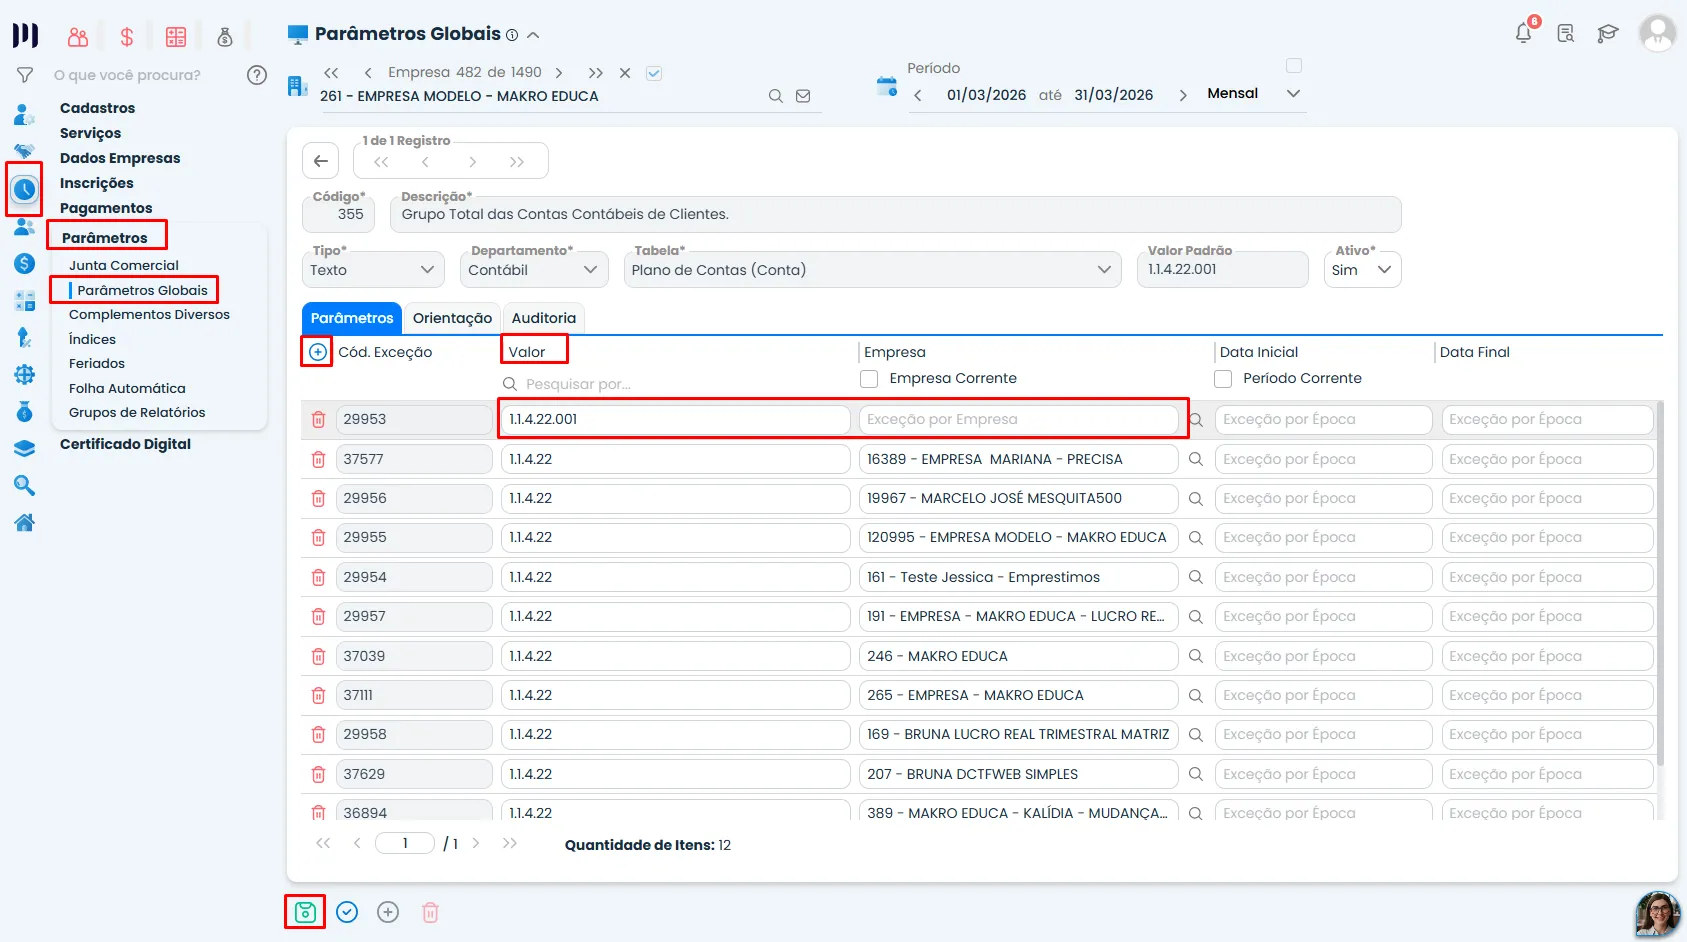1687x942 pixels.
Task: Open the Departamento dropdown showing Contábil
Action: pos(534,270)
